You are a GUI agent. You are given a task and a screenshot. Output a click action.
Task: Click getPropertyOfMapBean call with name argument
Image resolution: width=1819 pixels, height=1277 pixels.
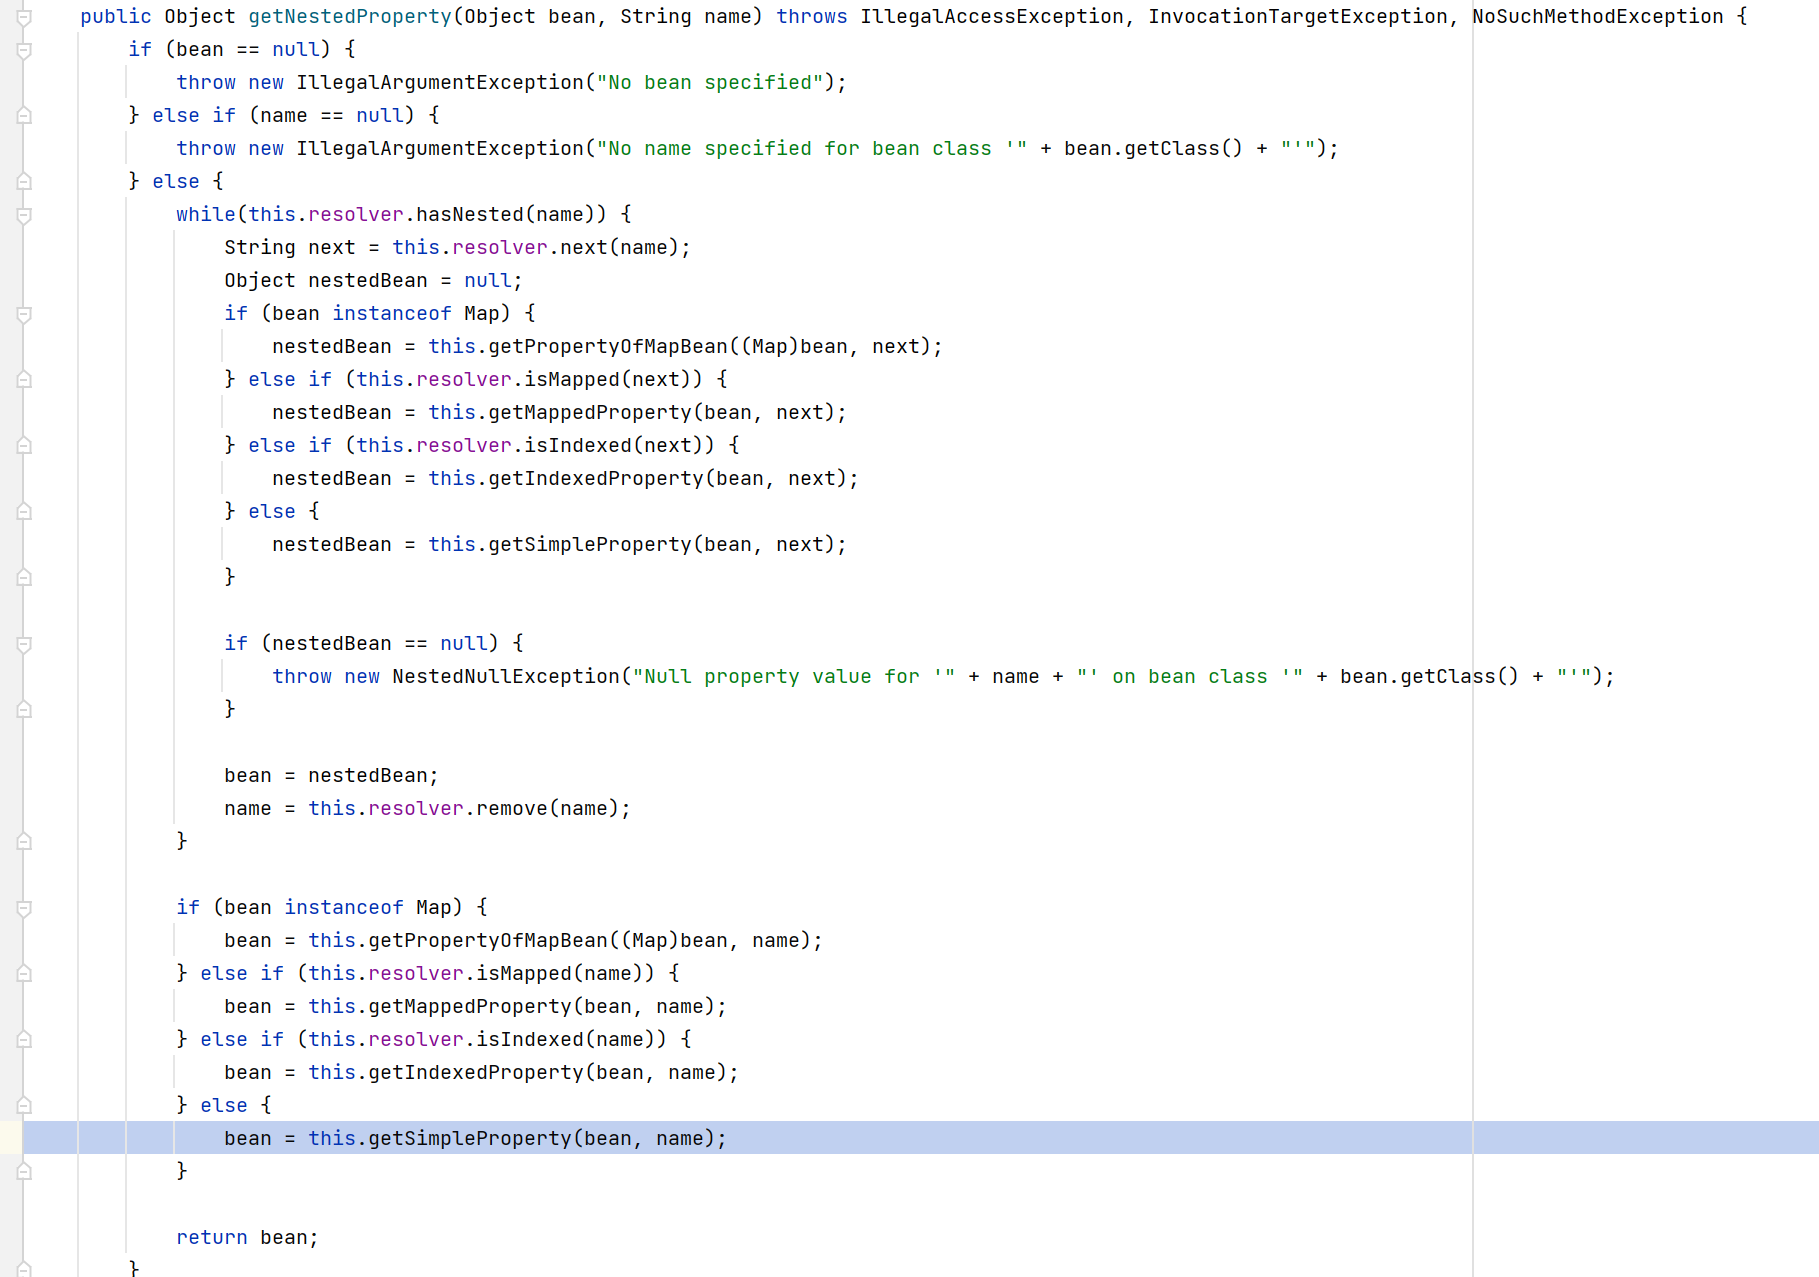pyautogui.click(x=565, y=941)
